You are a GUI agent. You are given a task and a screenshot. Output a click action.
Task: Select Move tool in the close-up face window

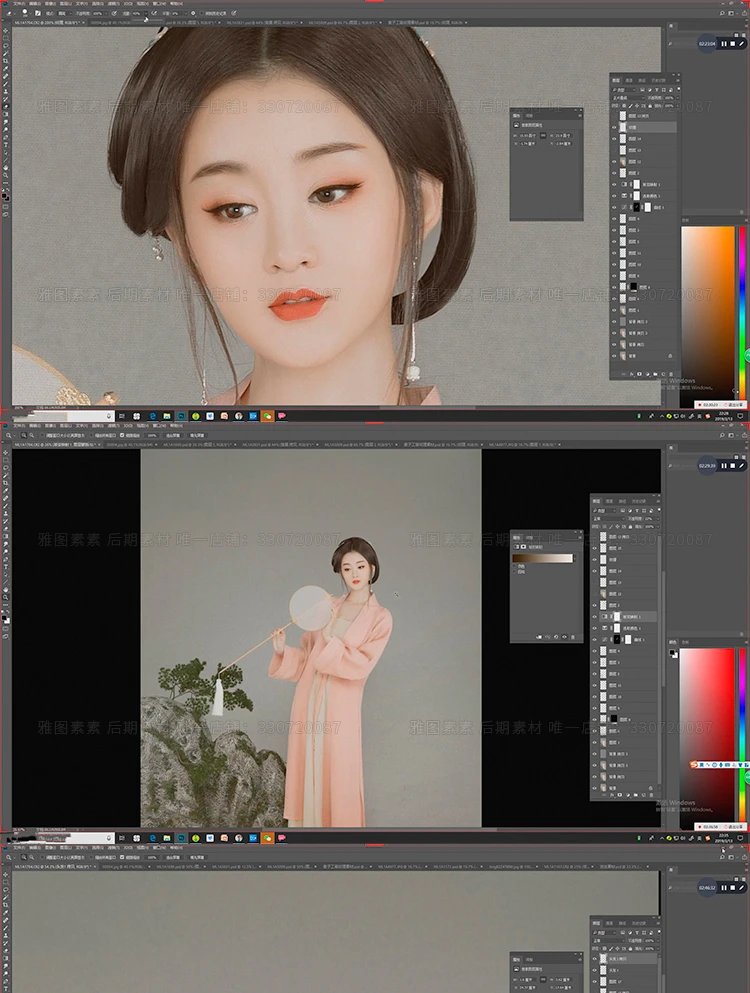[x=6, y=31]
